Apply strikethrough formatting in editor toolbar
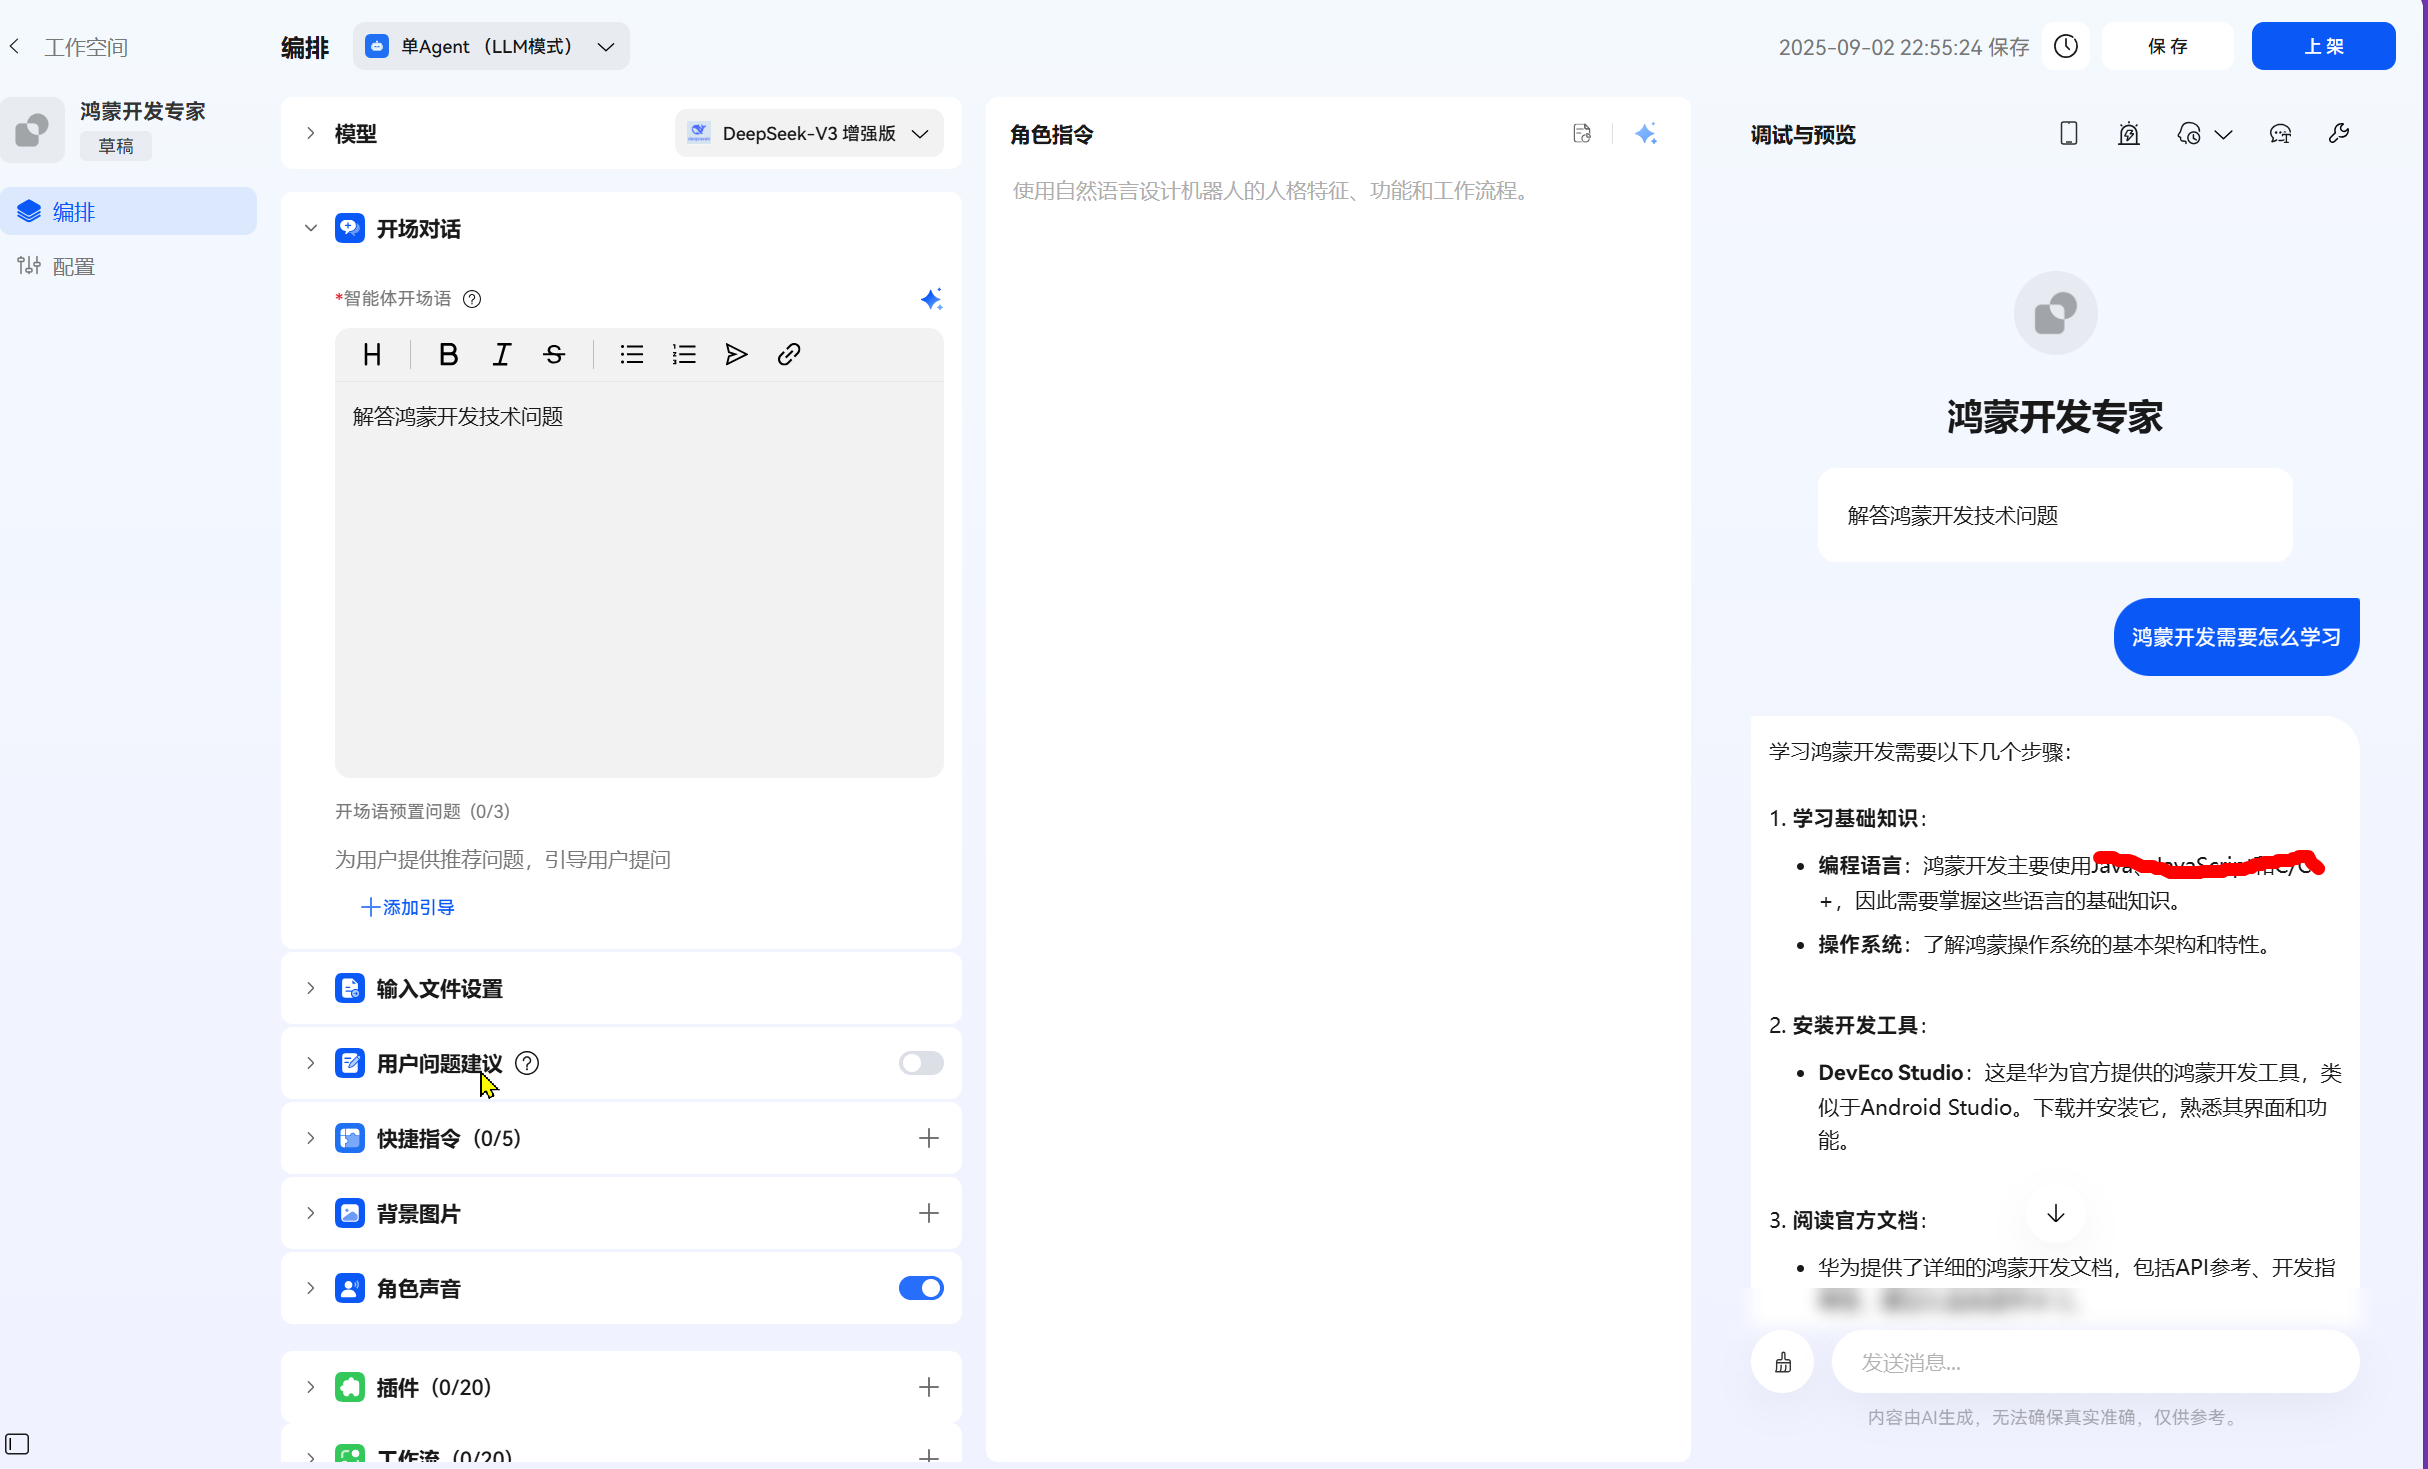Viewport: 2428px width, 1469px height. coord(554,355)
